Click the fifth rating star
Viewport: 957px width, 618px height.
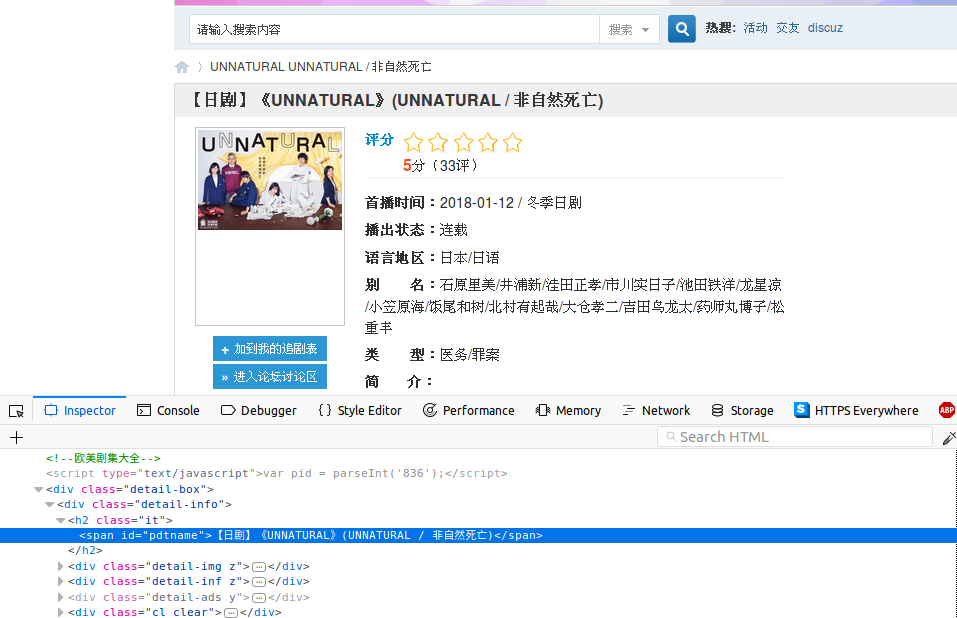point(513,143)
